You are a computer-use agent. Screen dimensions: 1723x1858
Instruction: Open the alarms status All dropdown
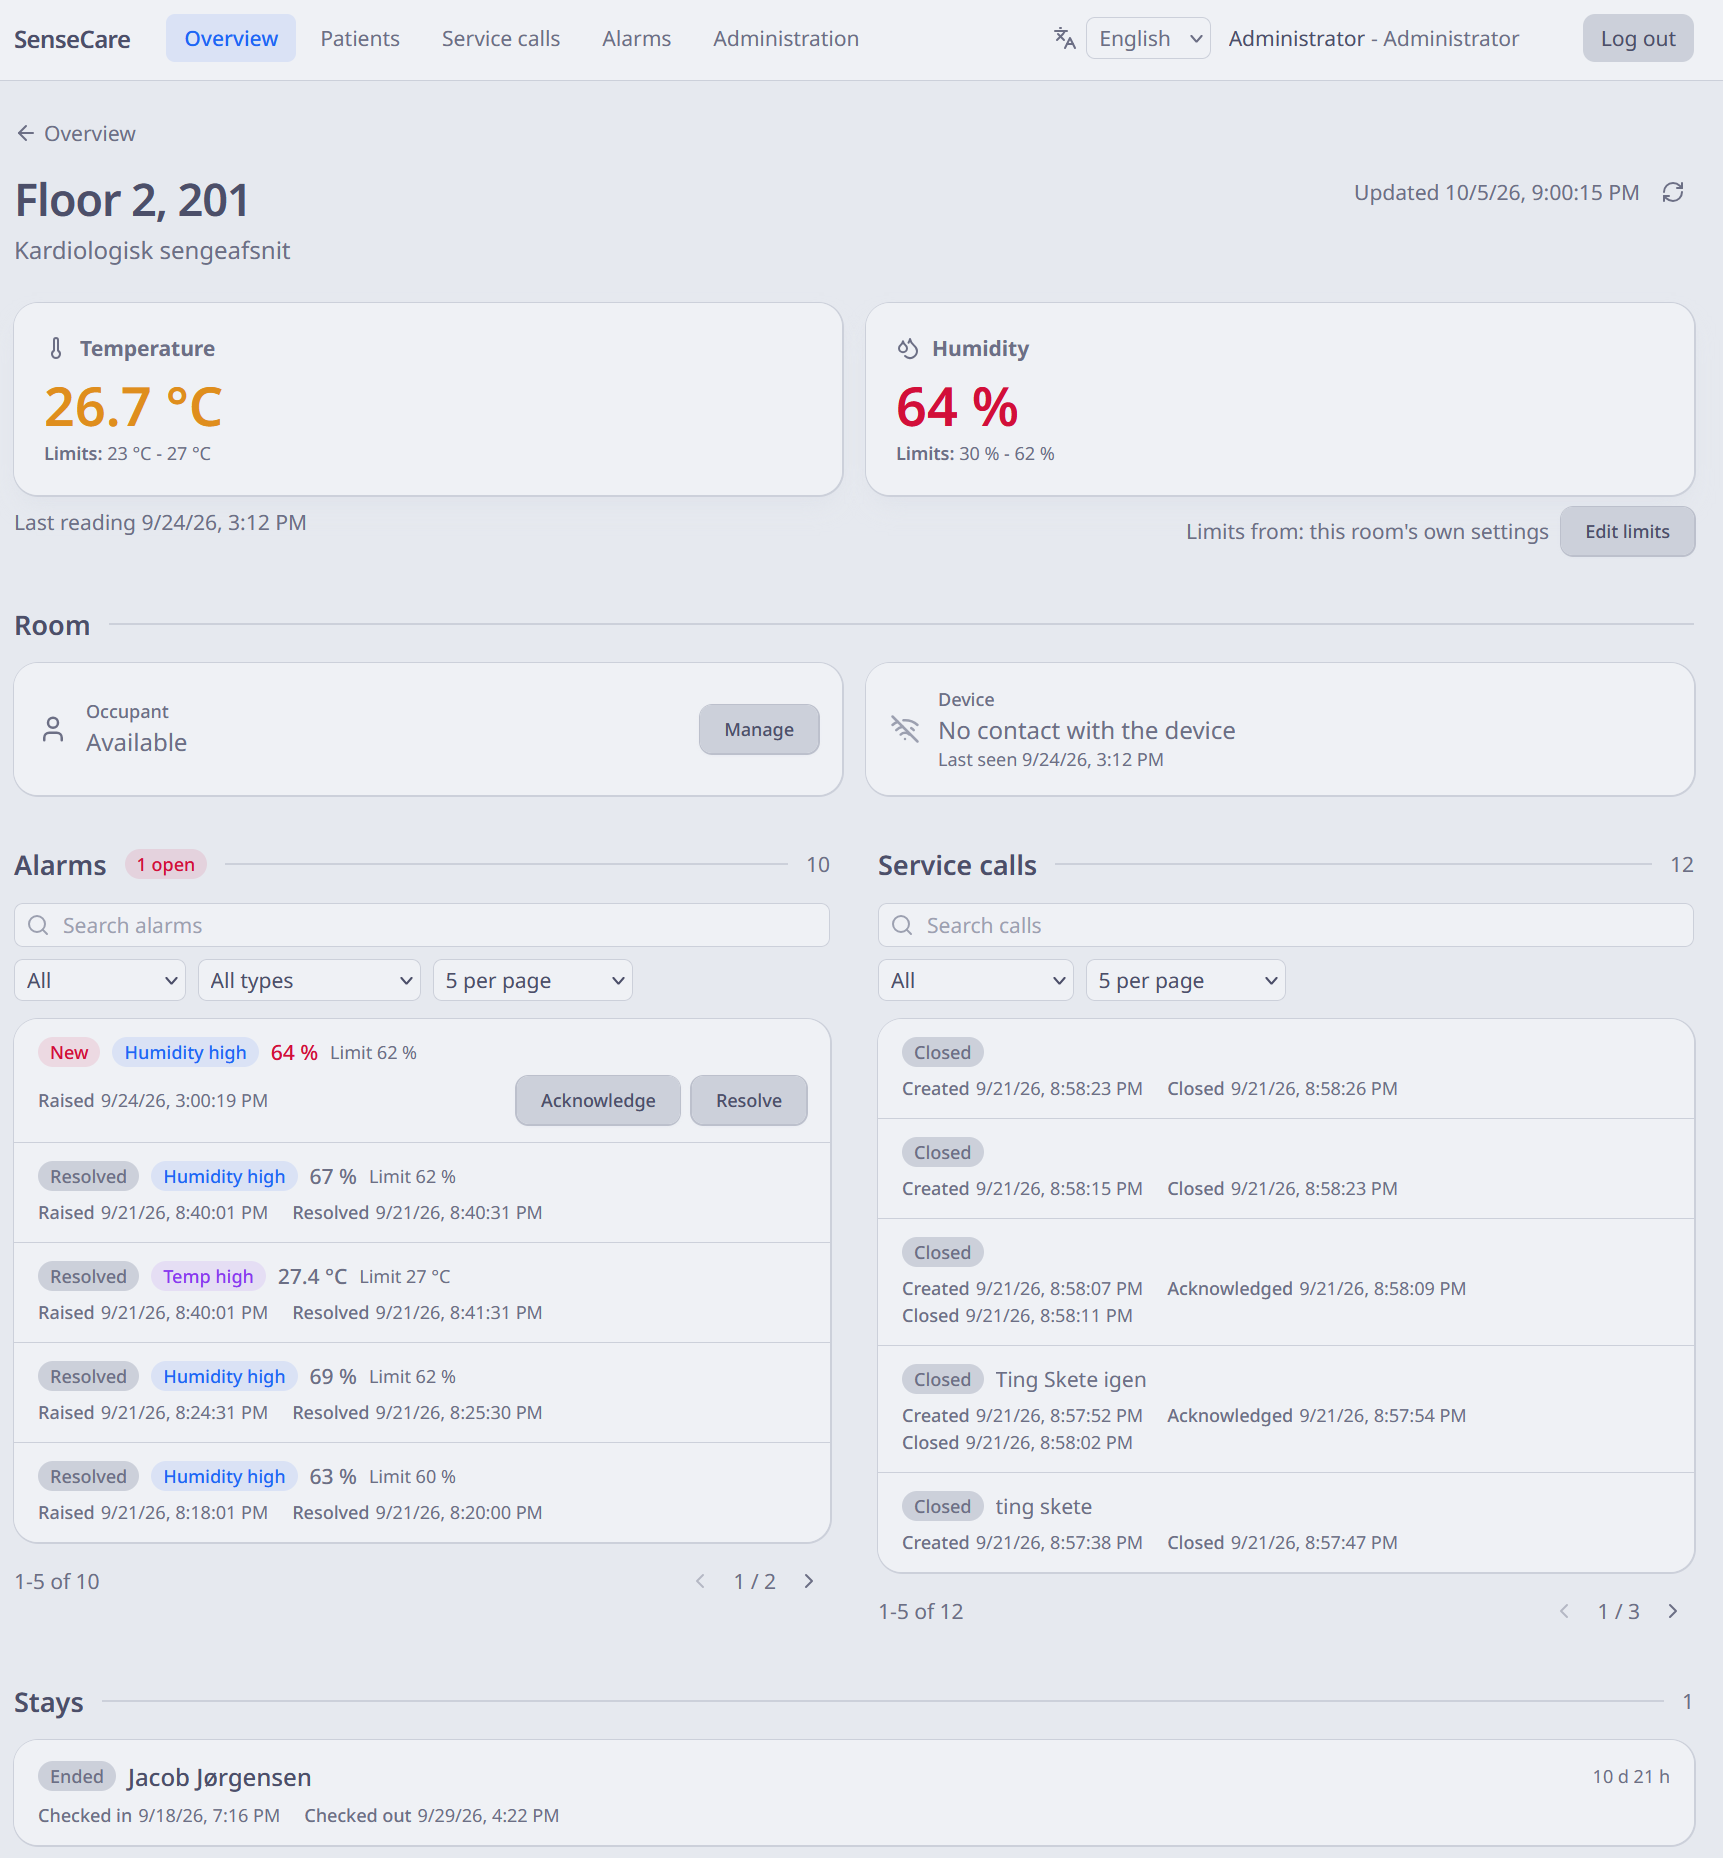click(x=100, y=980)
